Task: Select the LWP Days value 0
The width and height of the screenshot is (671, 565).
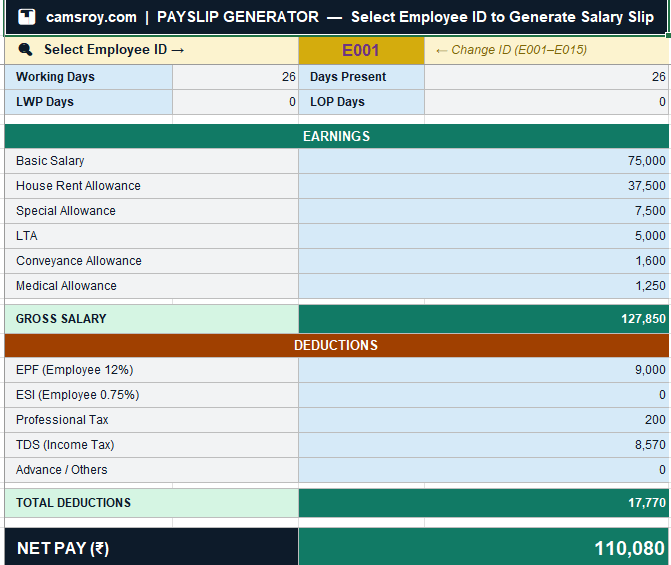Action: (x=235, y=102)
